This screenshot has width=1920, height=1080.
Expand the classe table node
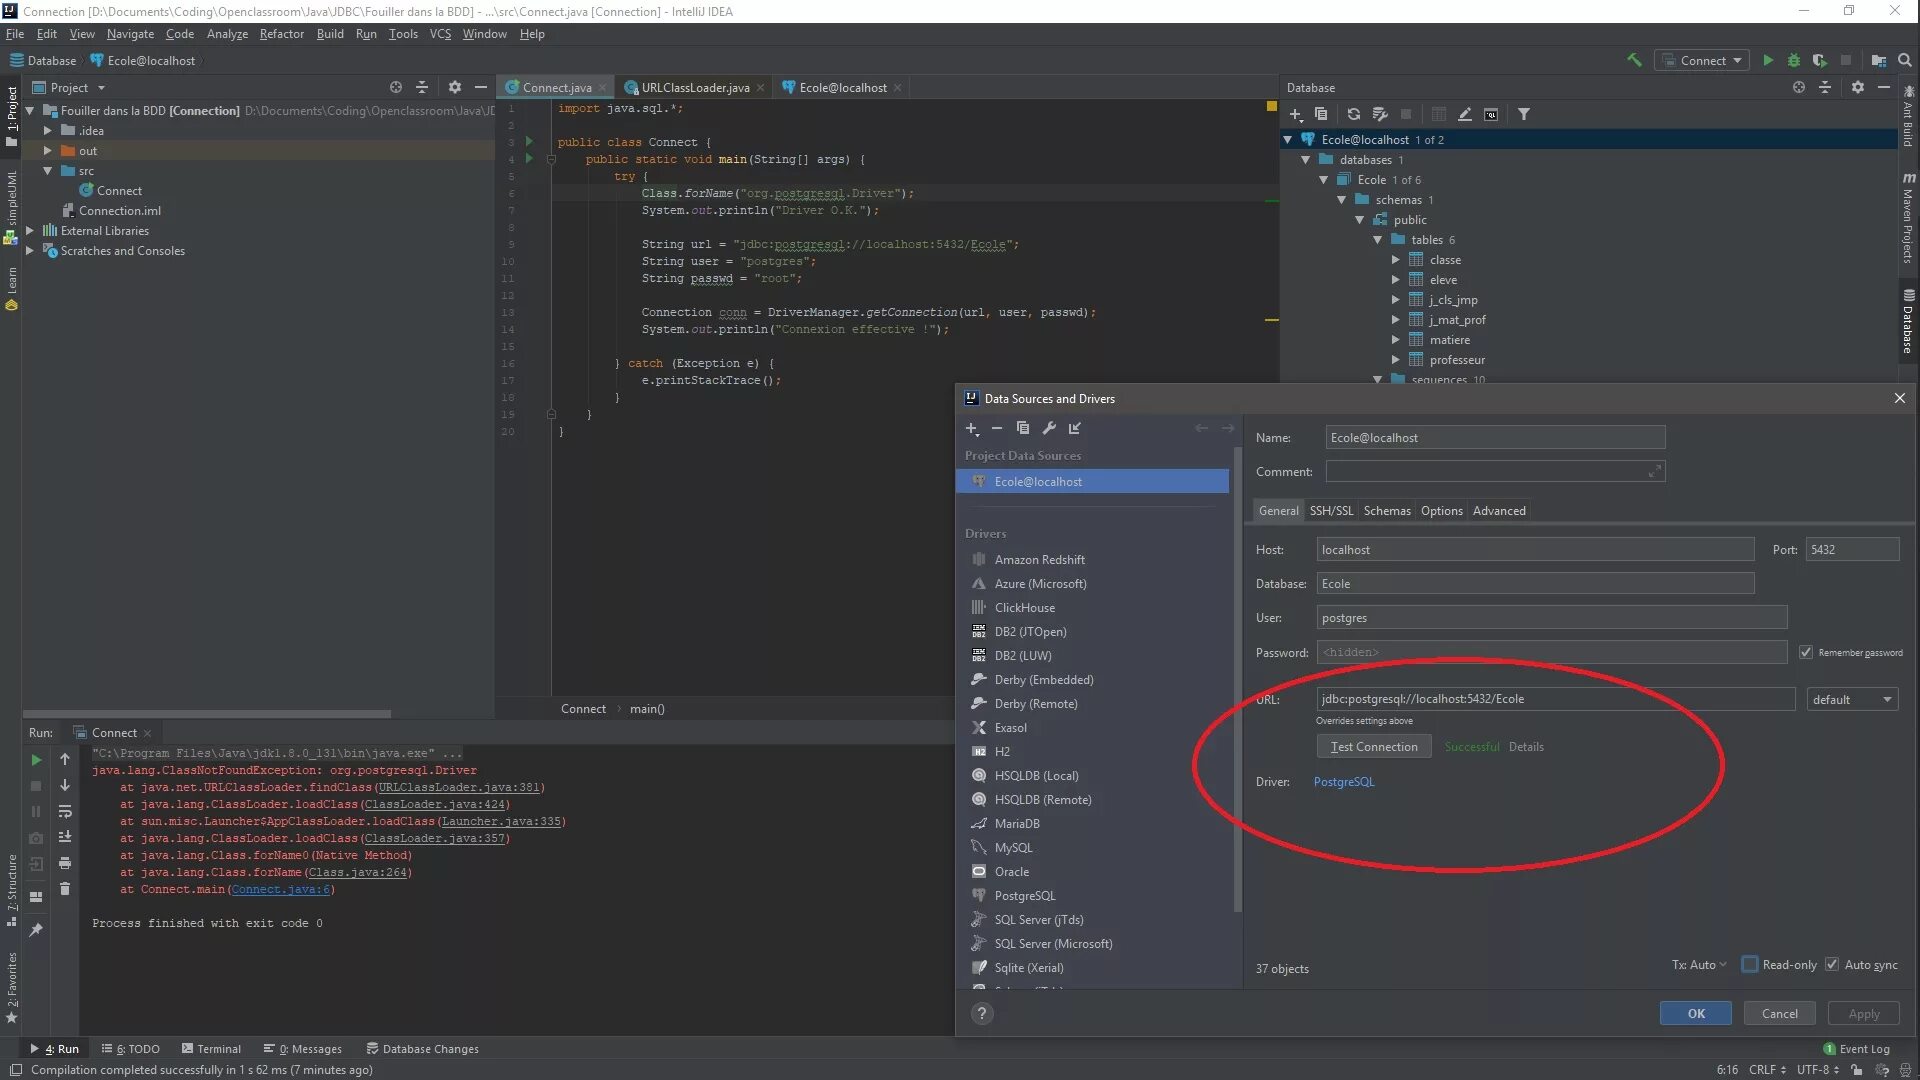pos(1396,260)
